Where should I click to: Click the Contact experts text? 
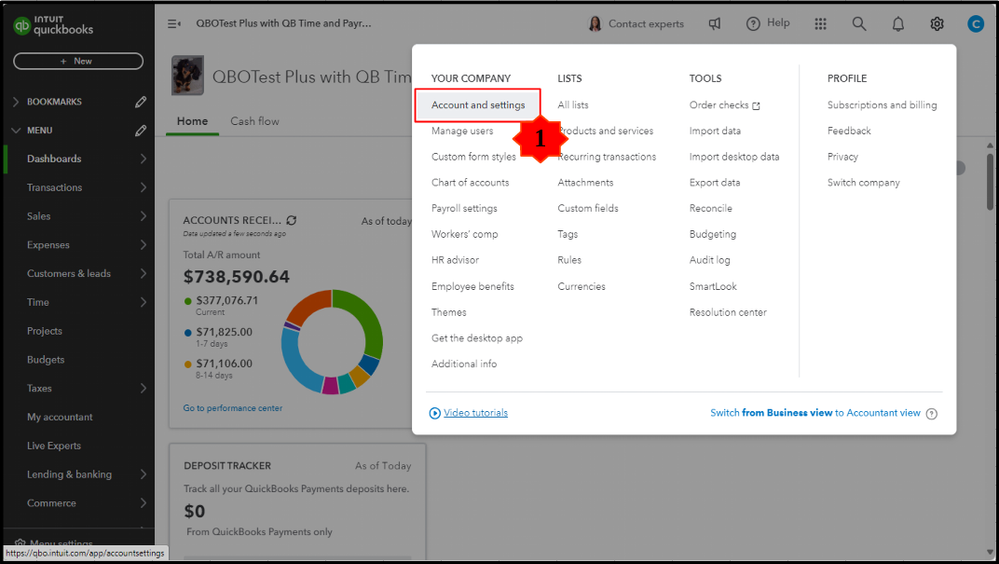pyautogui.click(x=645, y=24)
